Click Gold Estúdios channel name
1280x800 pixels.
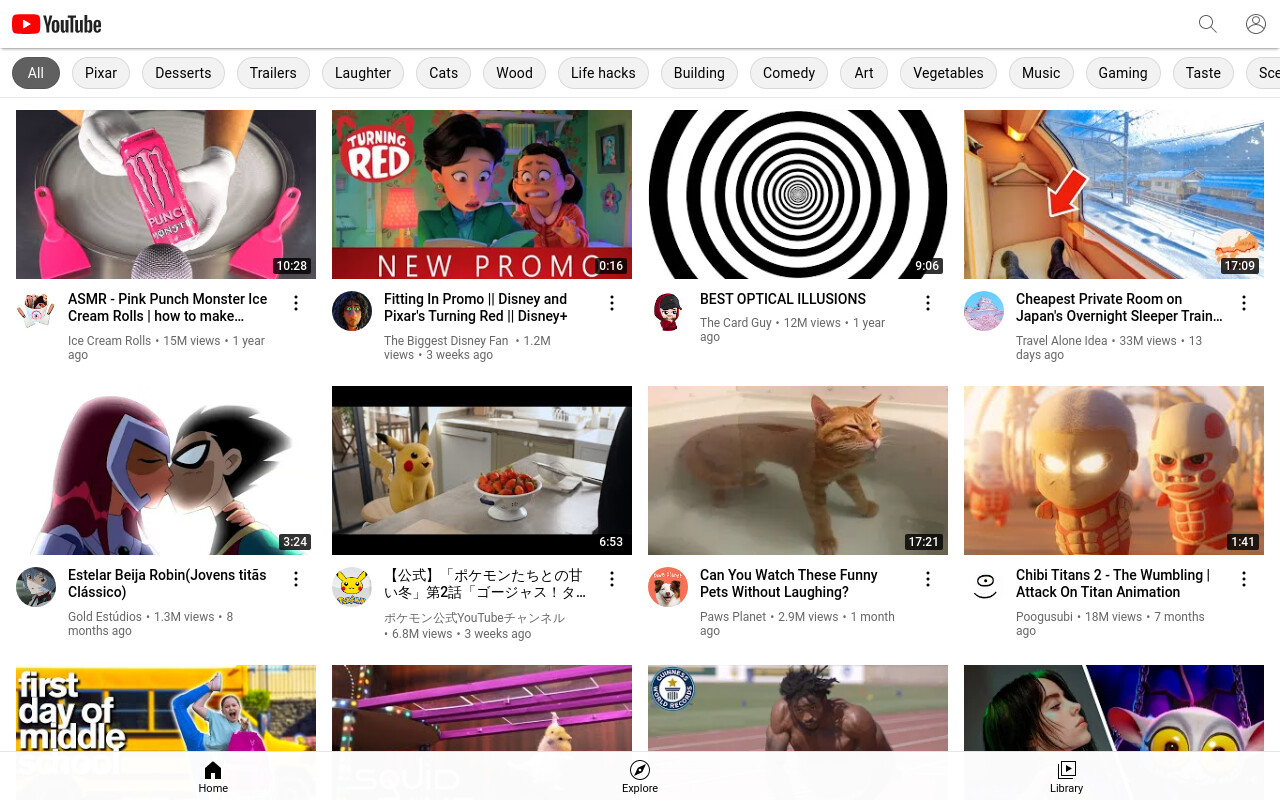coord(105,617)
